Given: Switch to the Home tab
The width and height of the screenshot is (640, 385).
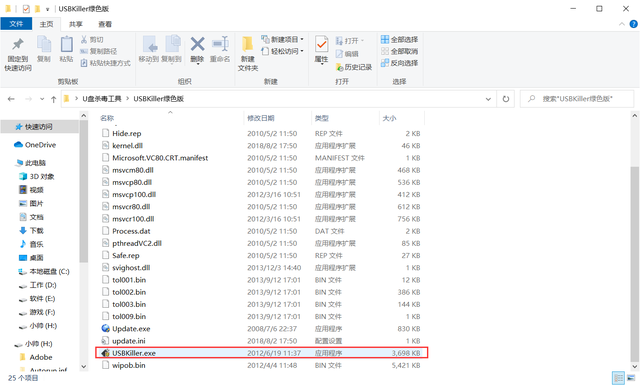Looking at the screenshot, I should pos(46,24).
